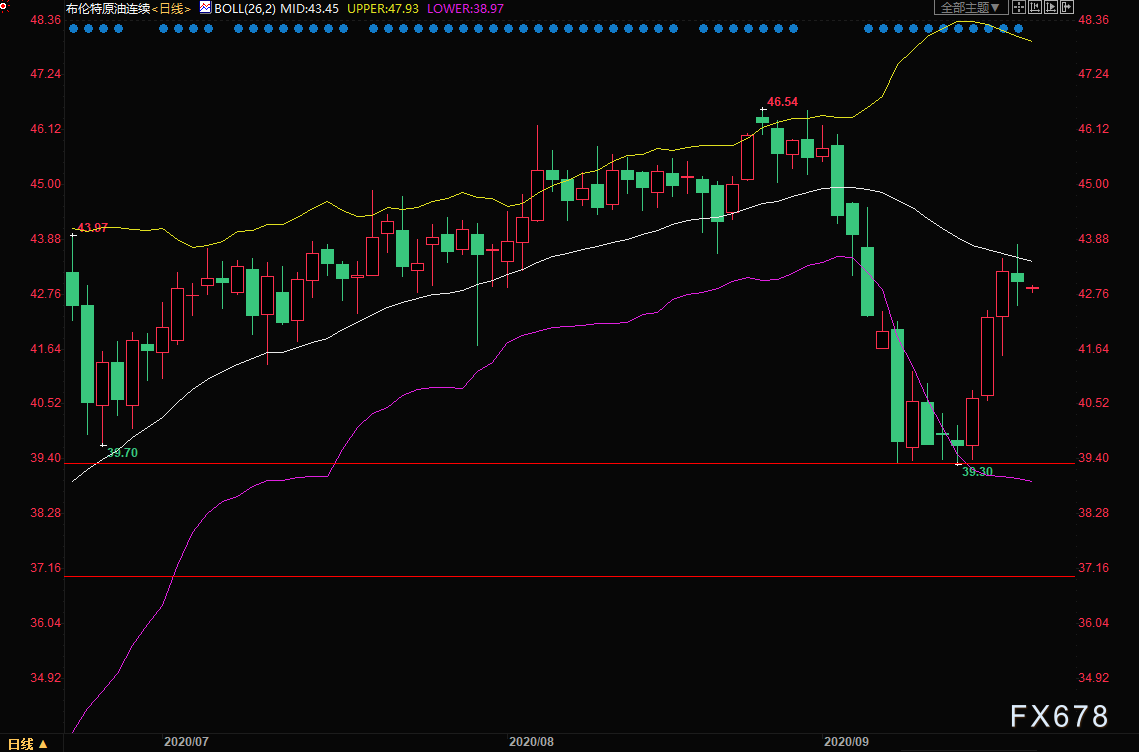
Task: Click the 43.97 price label
Action: pyautogui.click(x=92, y=228)
